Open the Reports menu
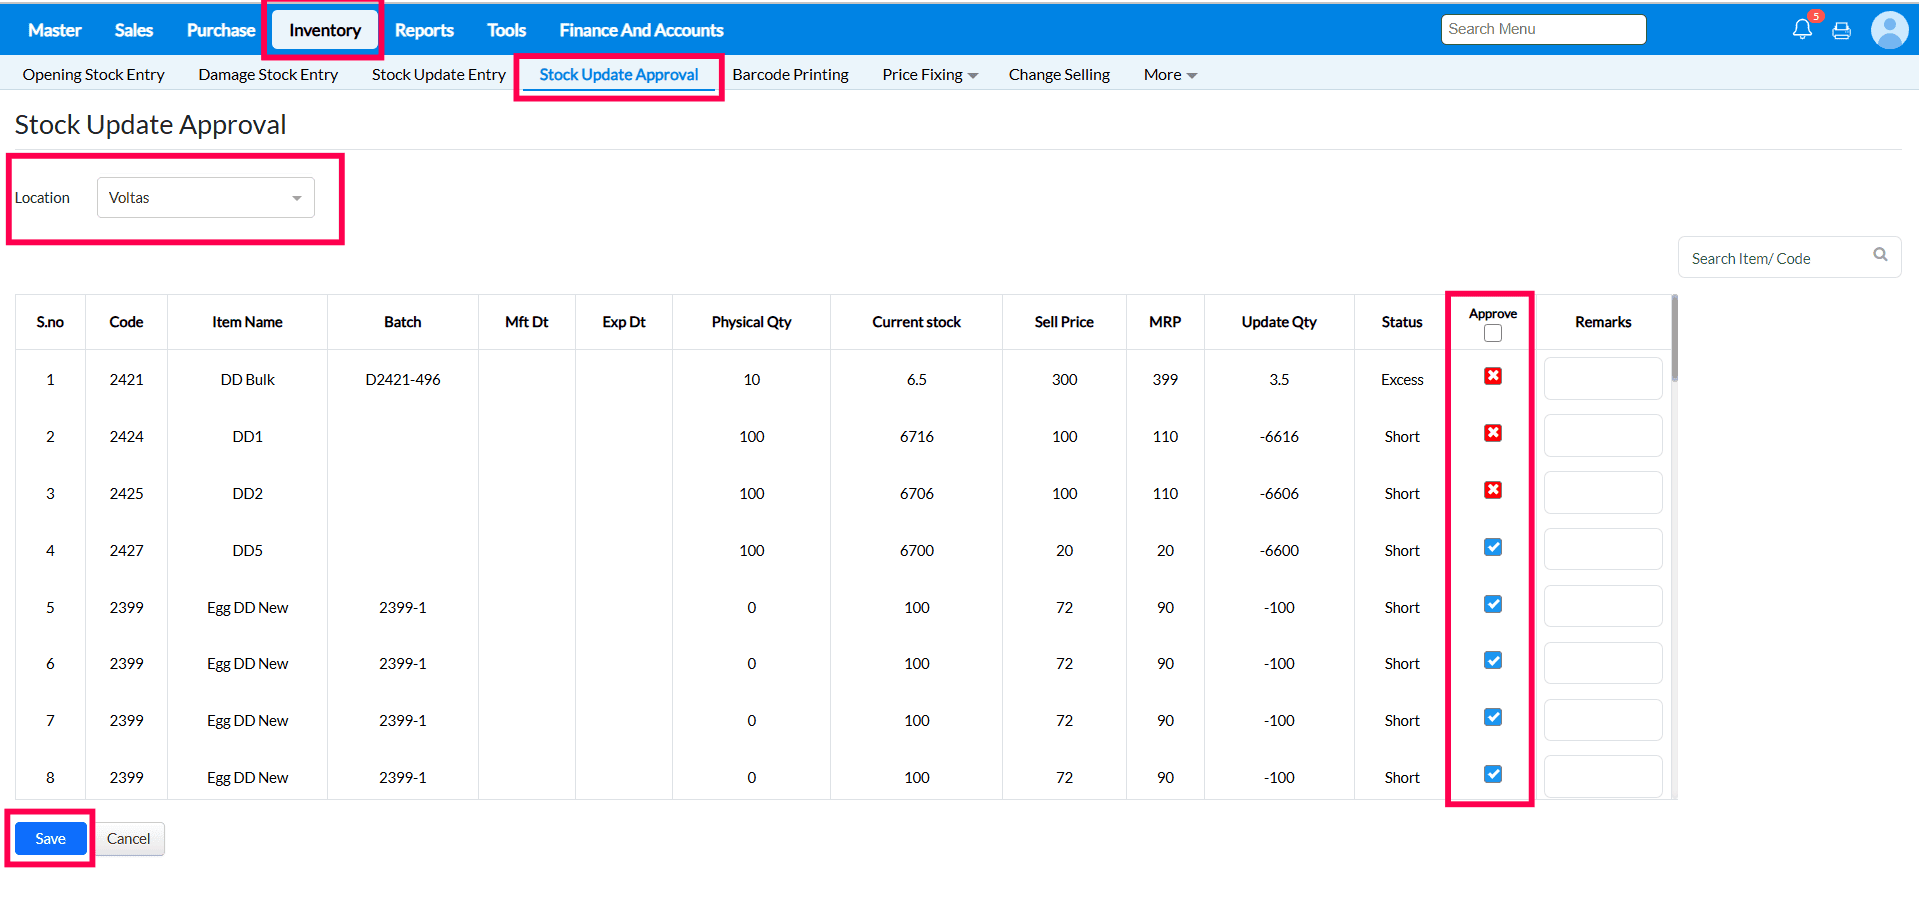This screenshot has height=916, width=1919. point(424,30)
